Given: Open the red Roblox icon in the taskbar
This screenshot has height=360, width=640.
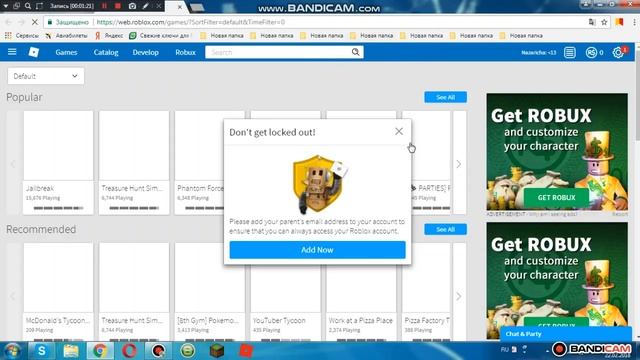Looking at the screenshot, I should click(246, 351).
